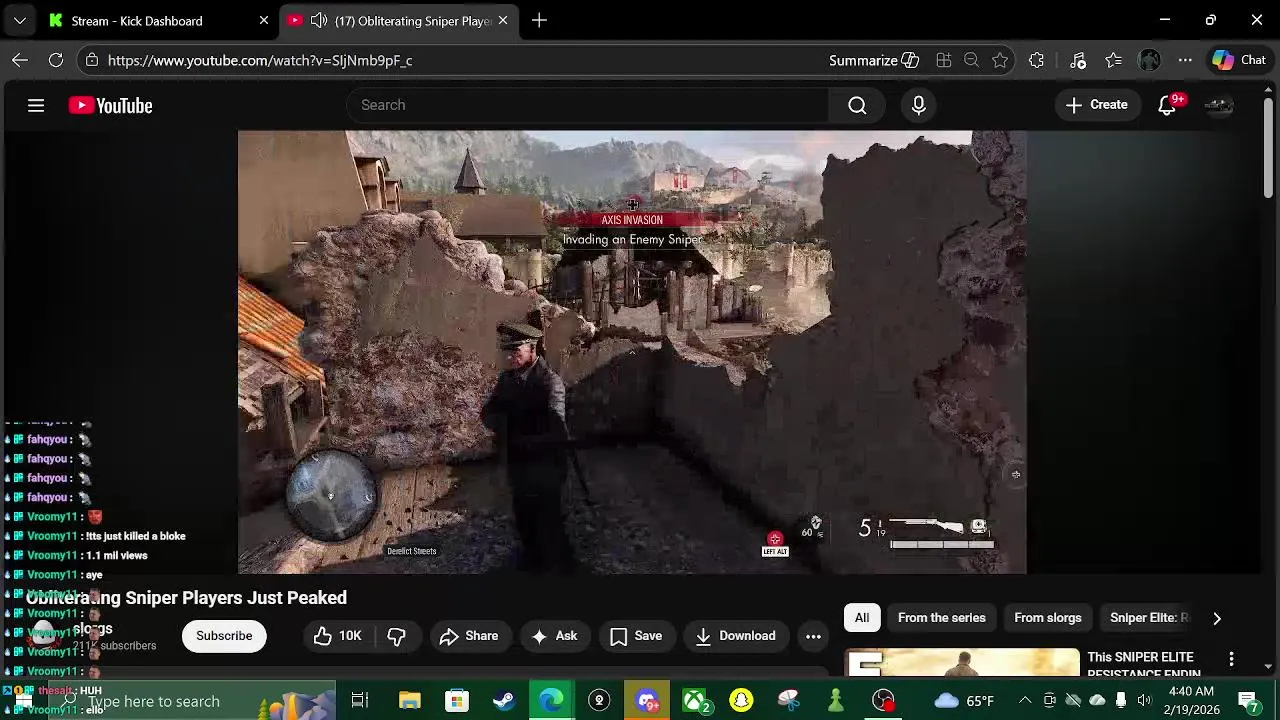Screen dimensions: 1280x720
Task: Close the Kick Dashboard tab
Action: (263, 20)
